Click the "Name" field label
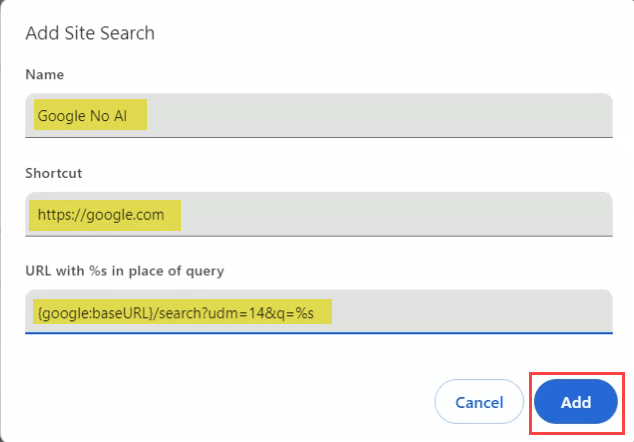The width and height of the screenshot is (634, 442). pyautogui.click(x=44, y=74)
